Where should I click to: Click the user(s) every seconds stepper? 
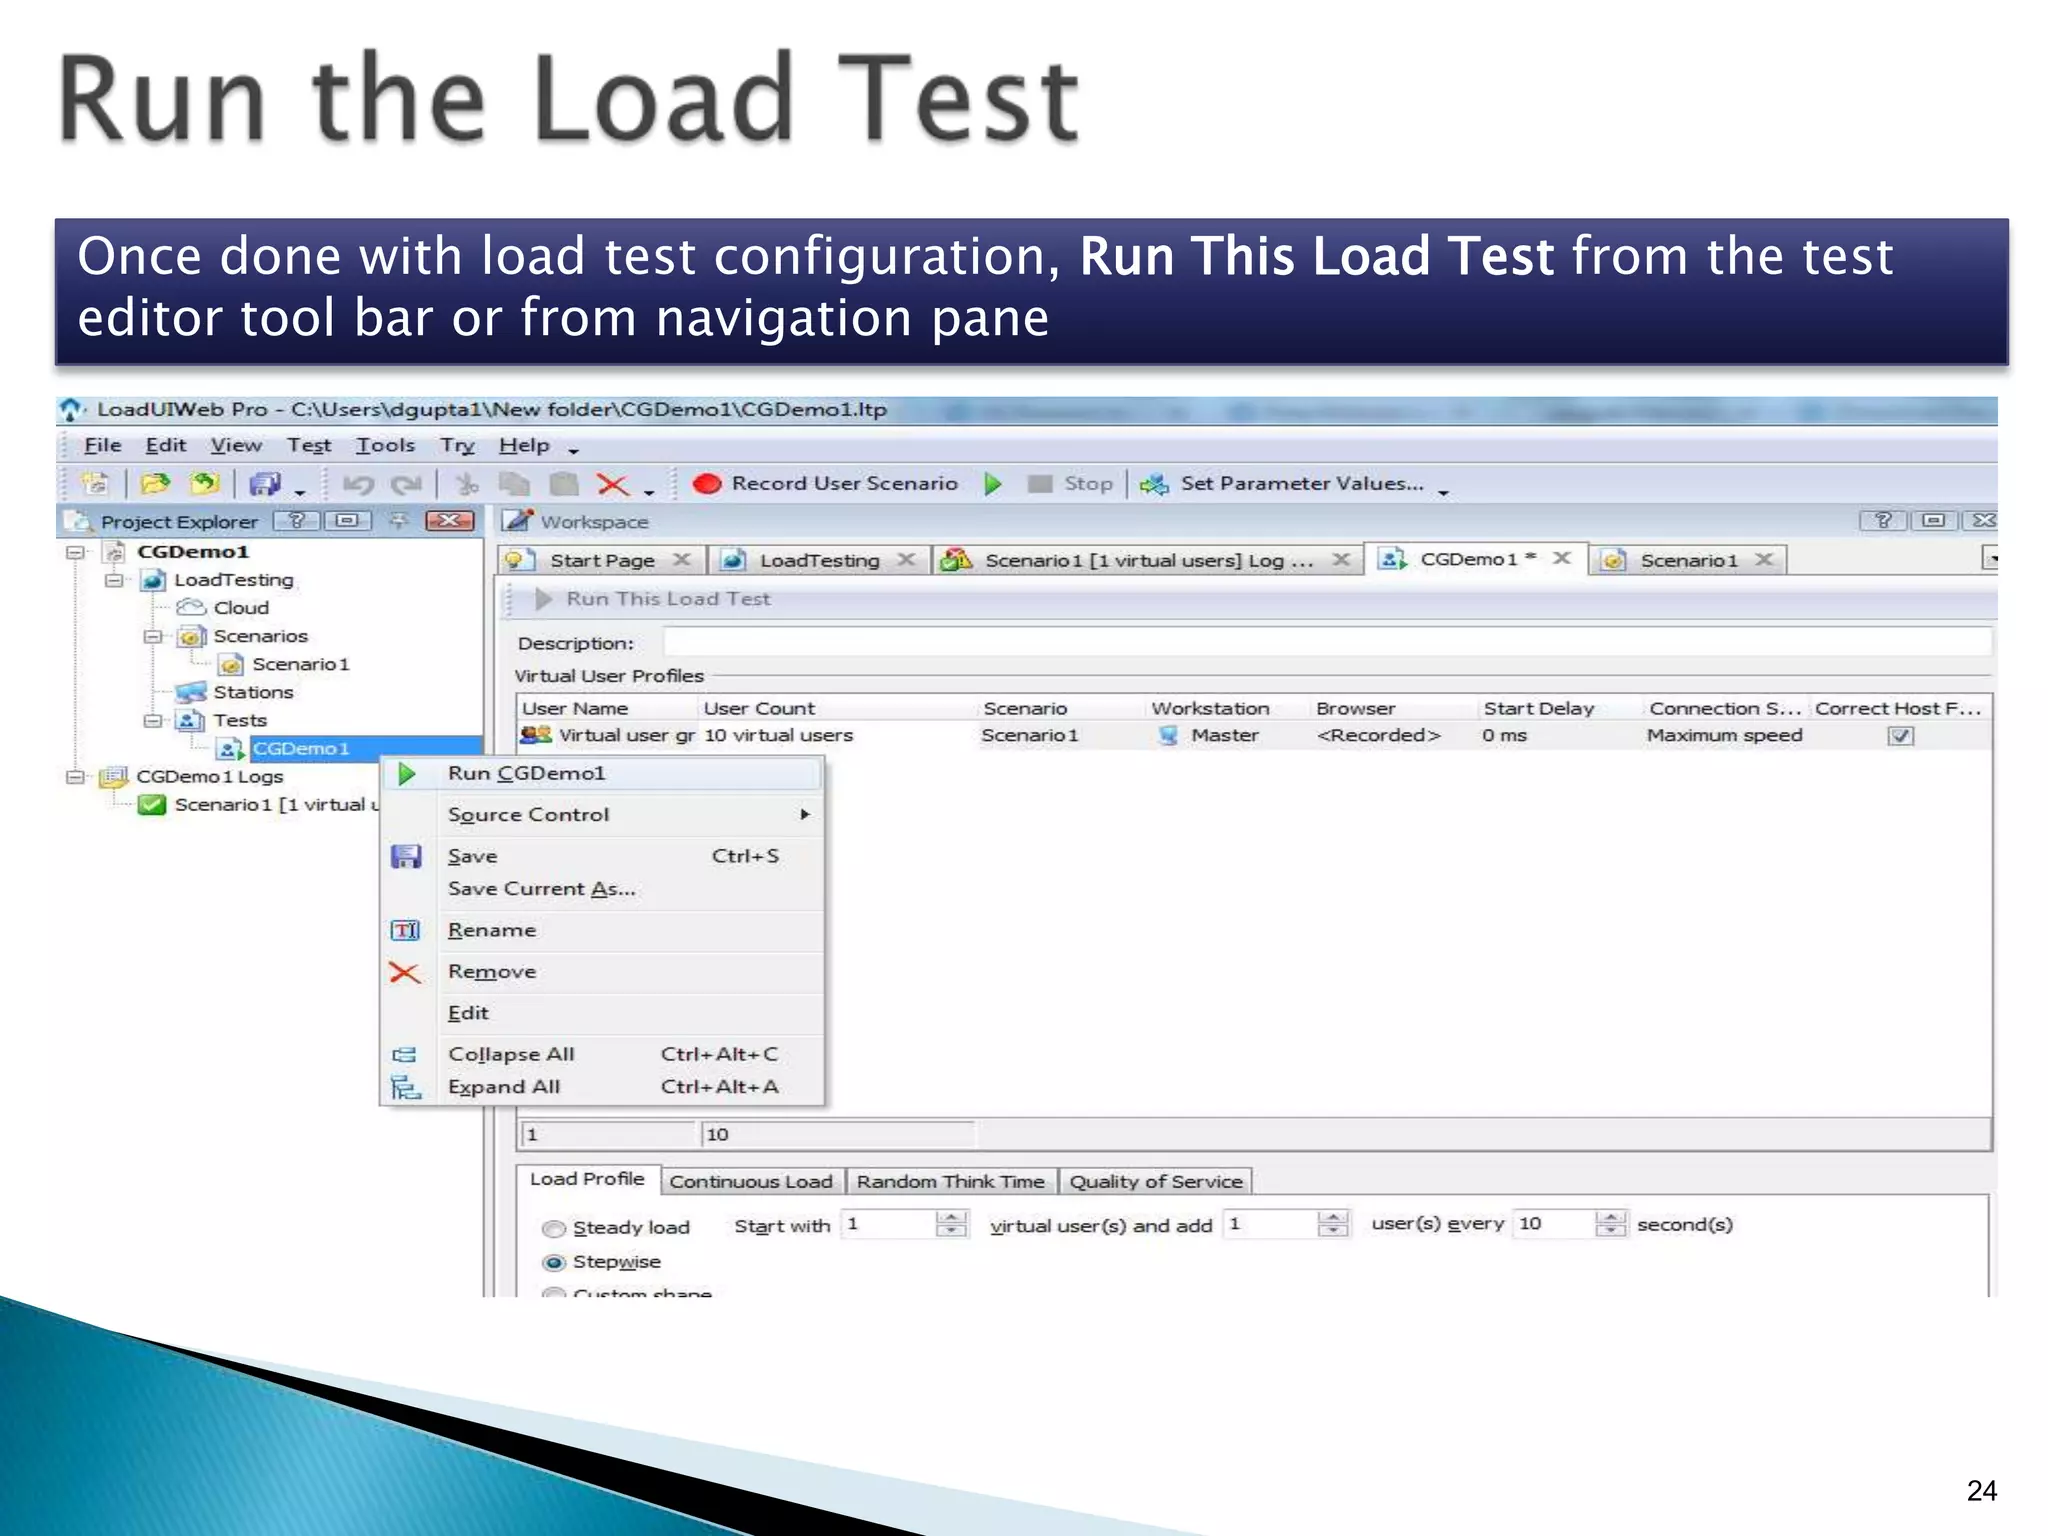[x=1609, y=1224]
